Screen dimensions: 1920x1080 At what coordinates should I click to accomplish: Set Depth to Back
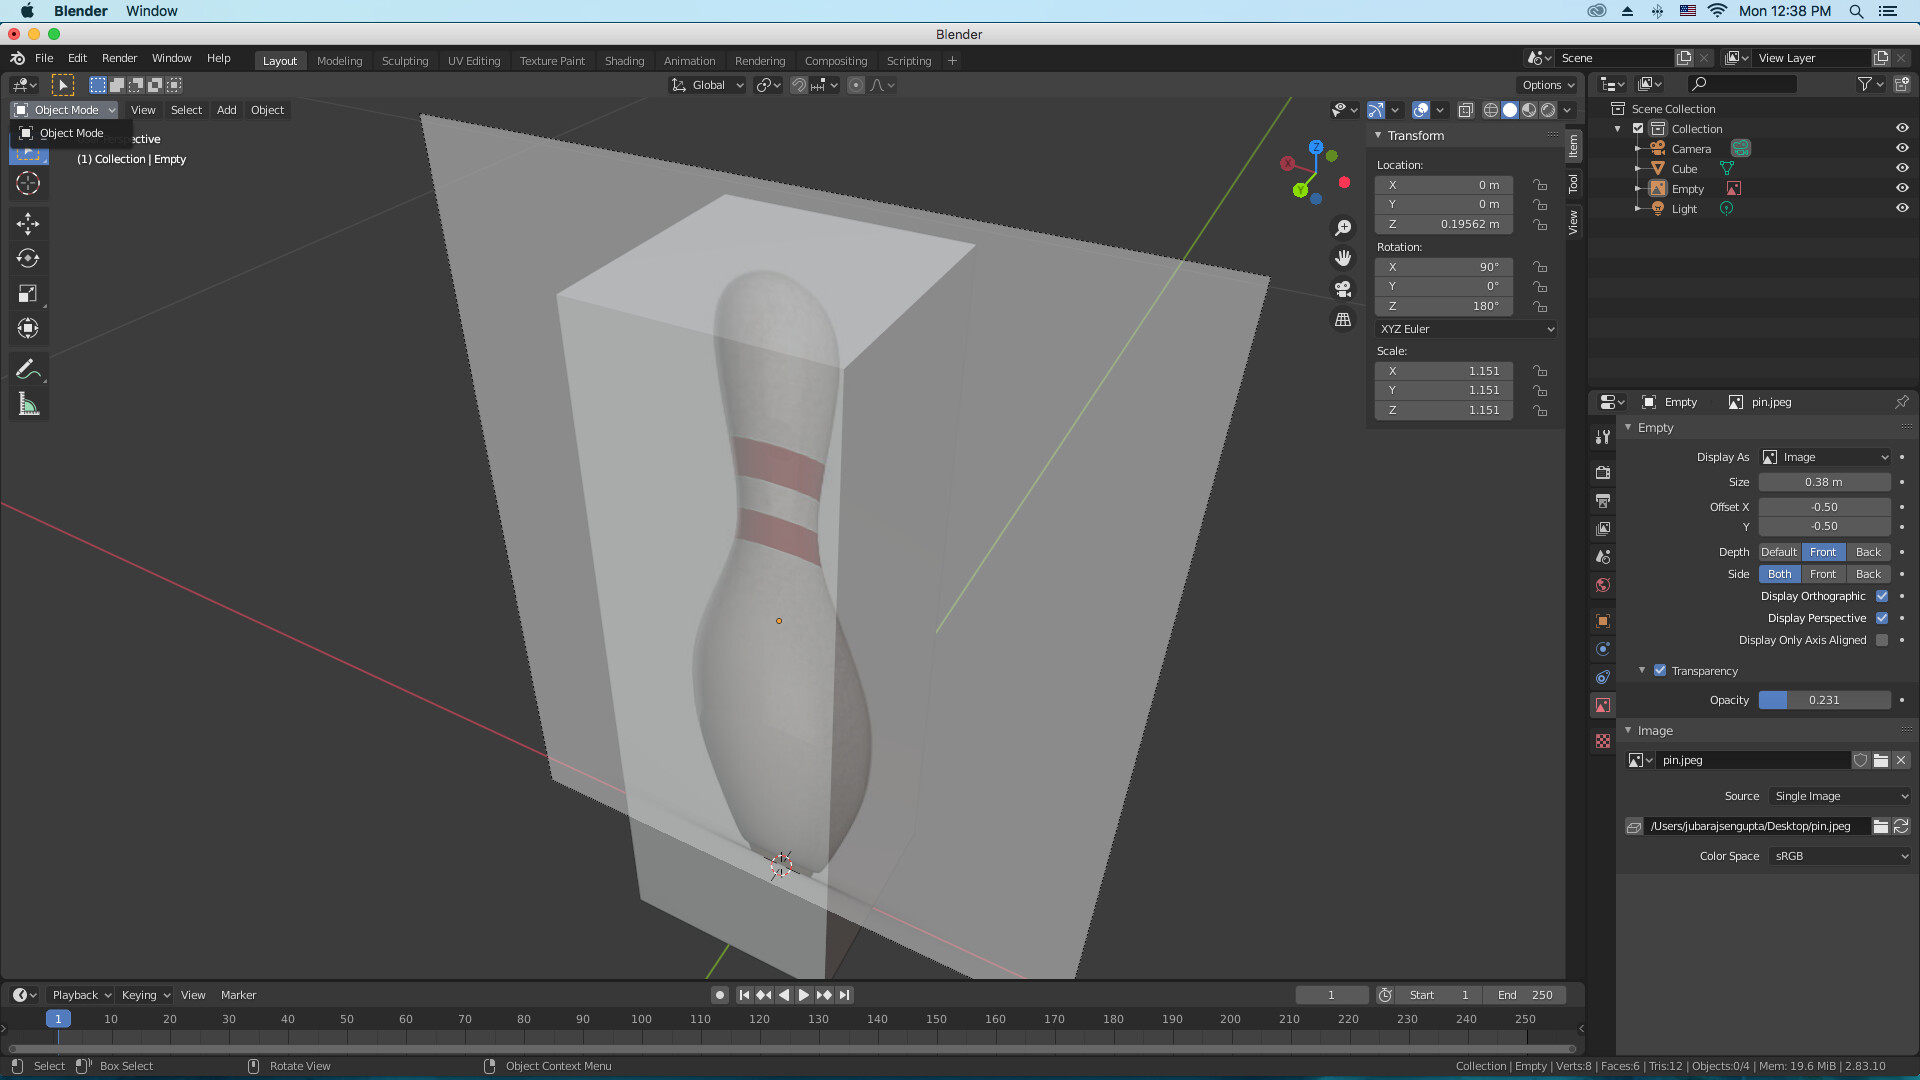1868,552
